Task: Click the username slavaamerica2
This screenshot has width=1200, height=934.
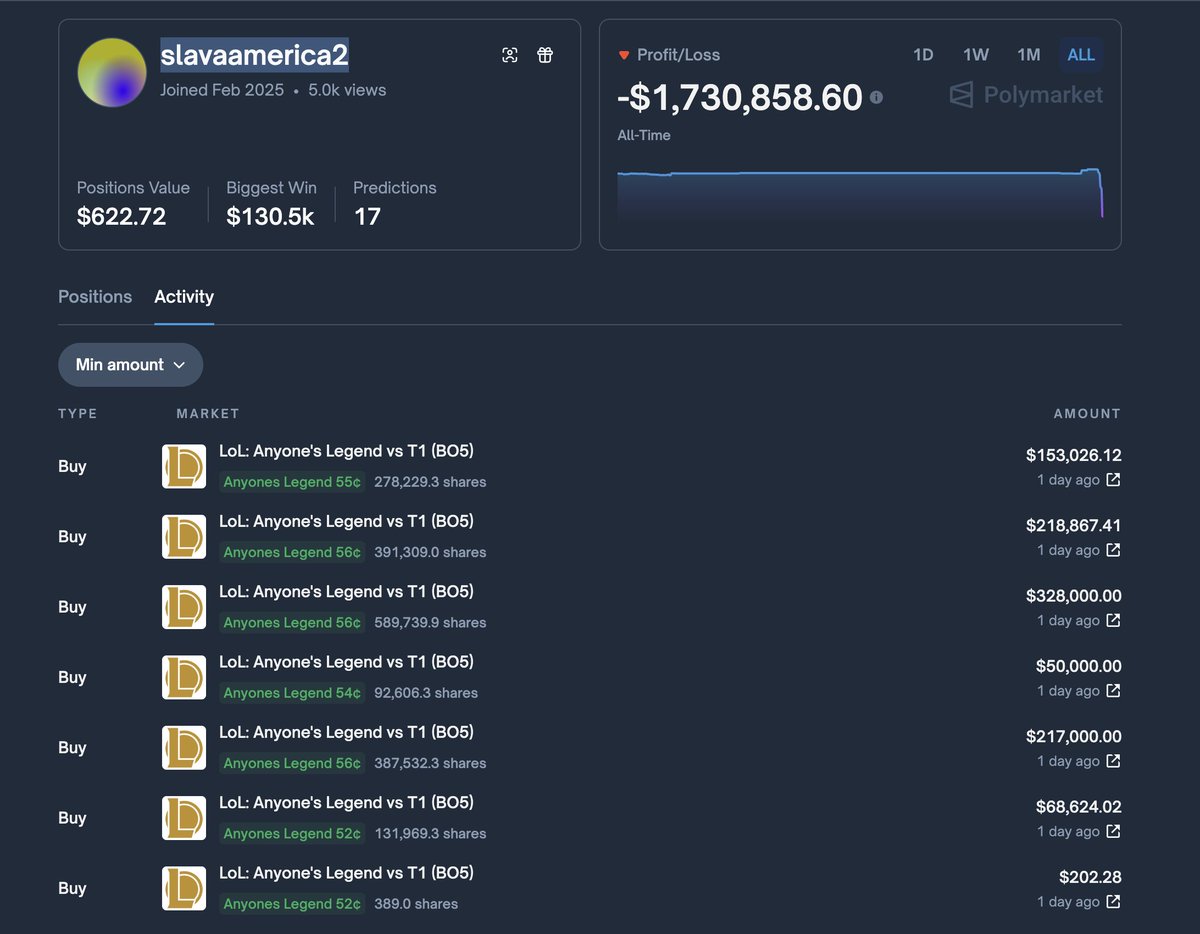Action: point(253,55)
